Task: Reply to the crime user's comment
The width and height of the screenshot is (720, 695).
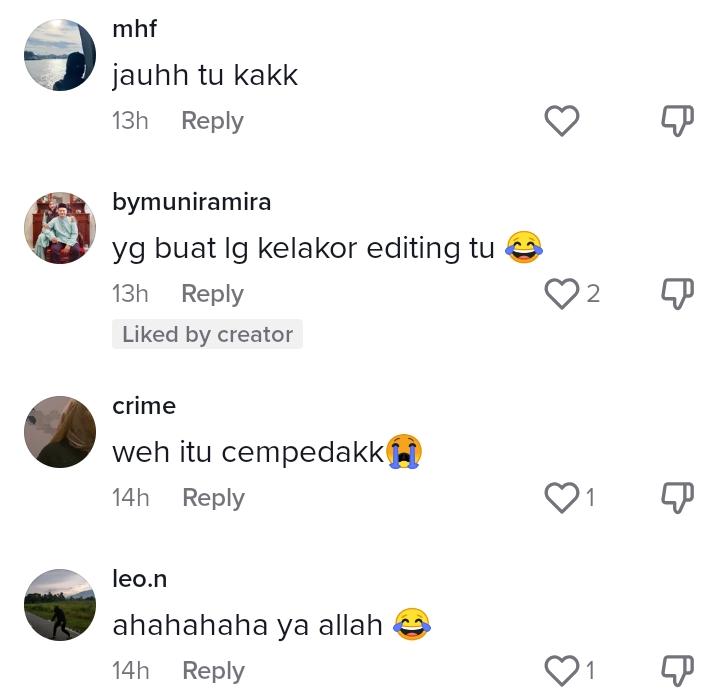Action: pos(213,498)
